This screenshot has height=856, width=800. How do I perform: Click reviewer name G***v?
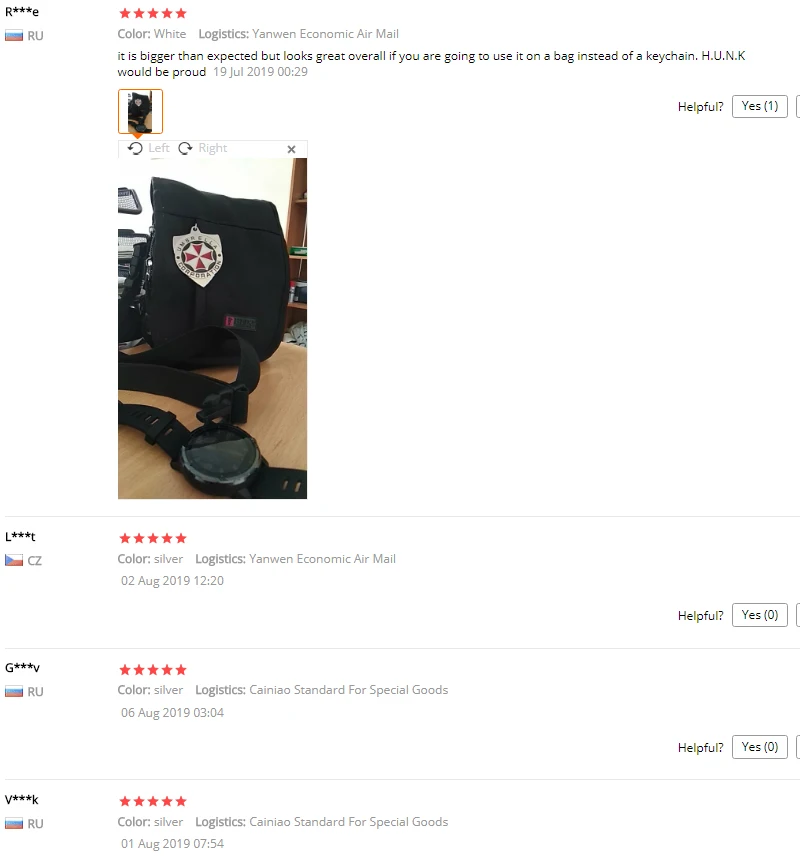(x=22, y=668)
